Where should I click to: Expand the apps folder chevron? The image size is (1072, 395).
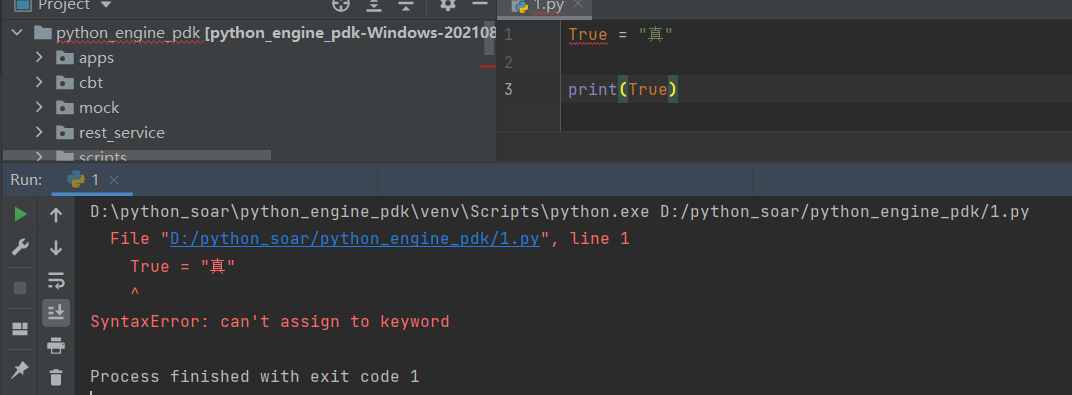click(x=40, y=57)
